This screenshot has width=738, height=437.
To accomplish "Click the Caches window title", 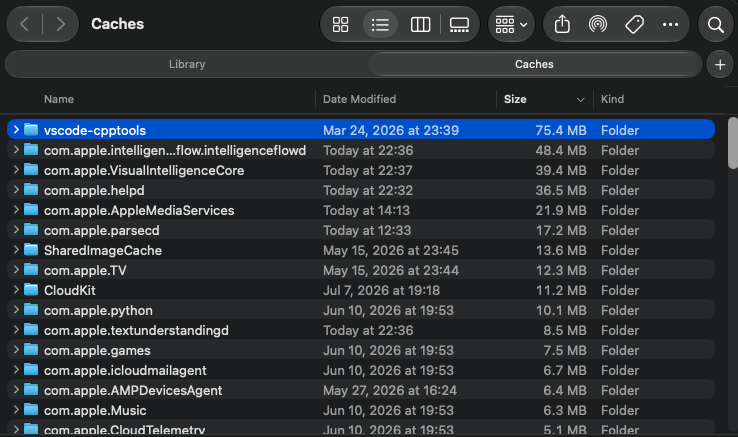I will tap(117, 24).
